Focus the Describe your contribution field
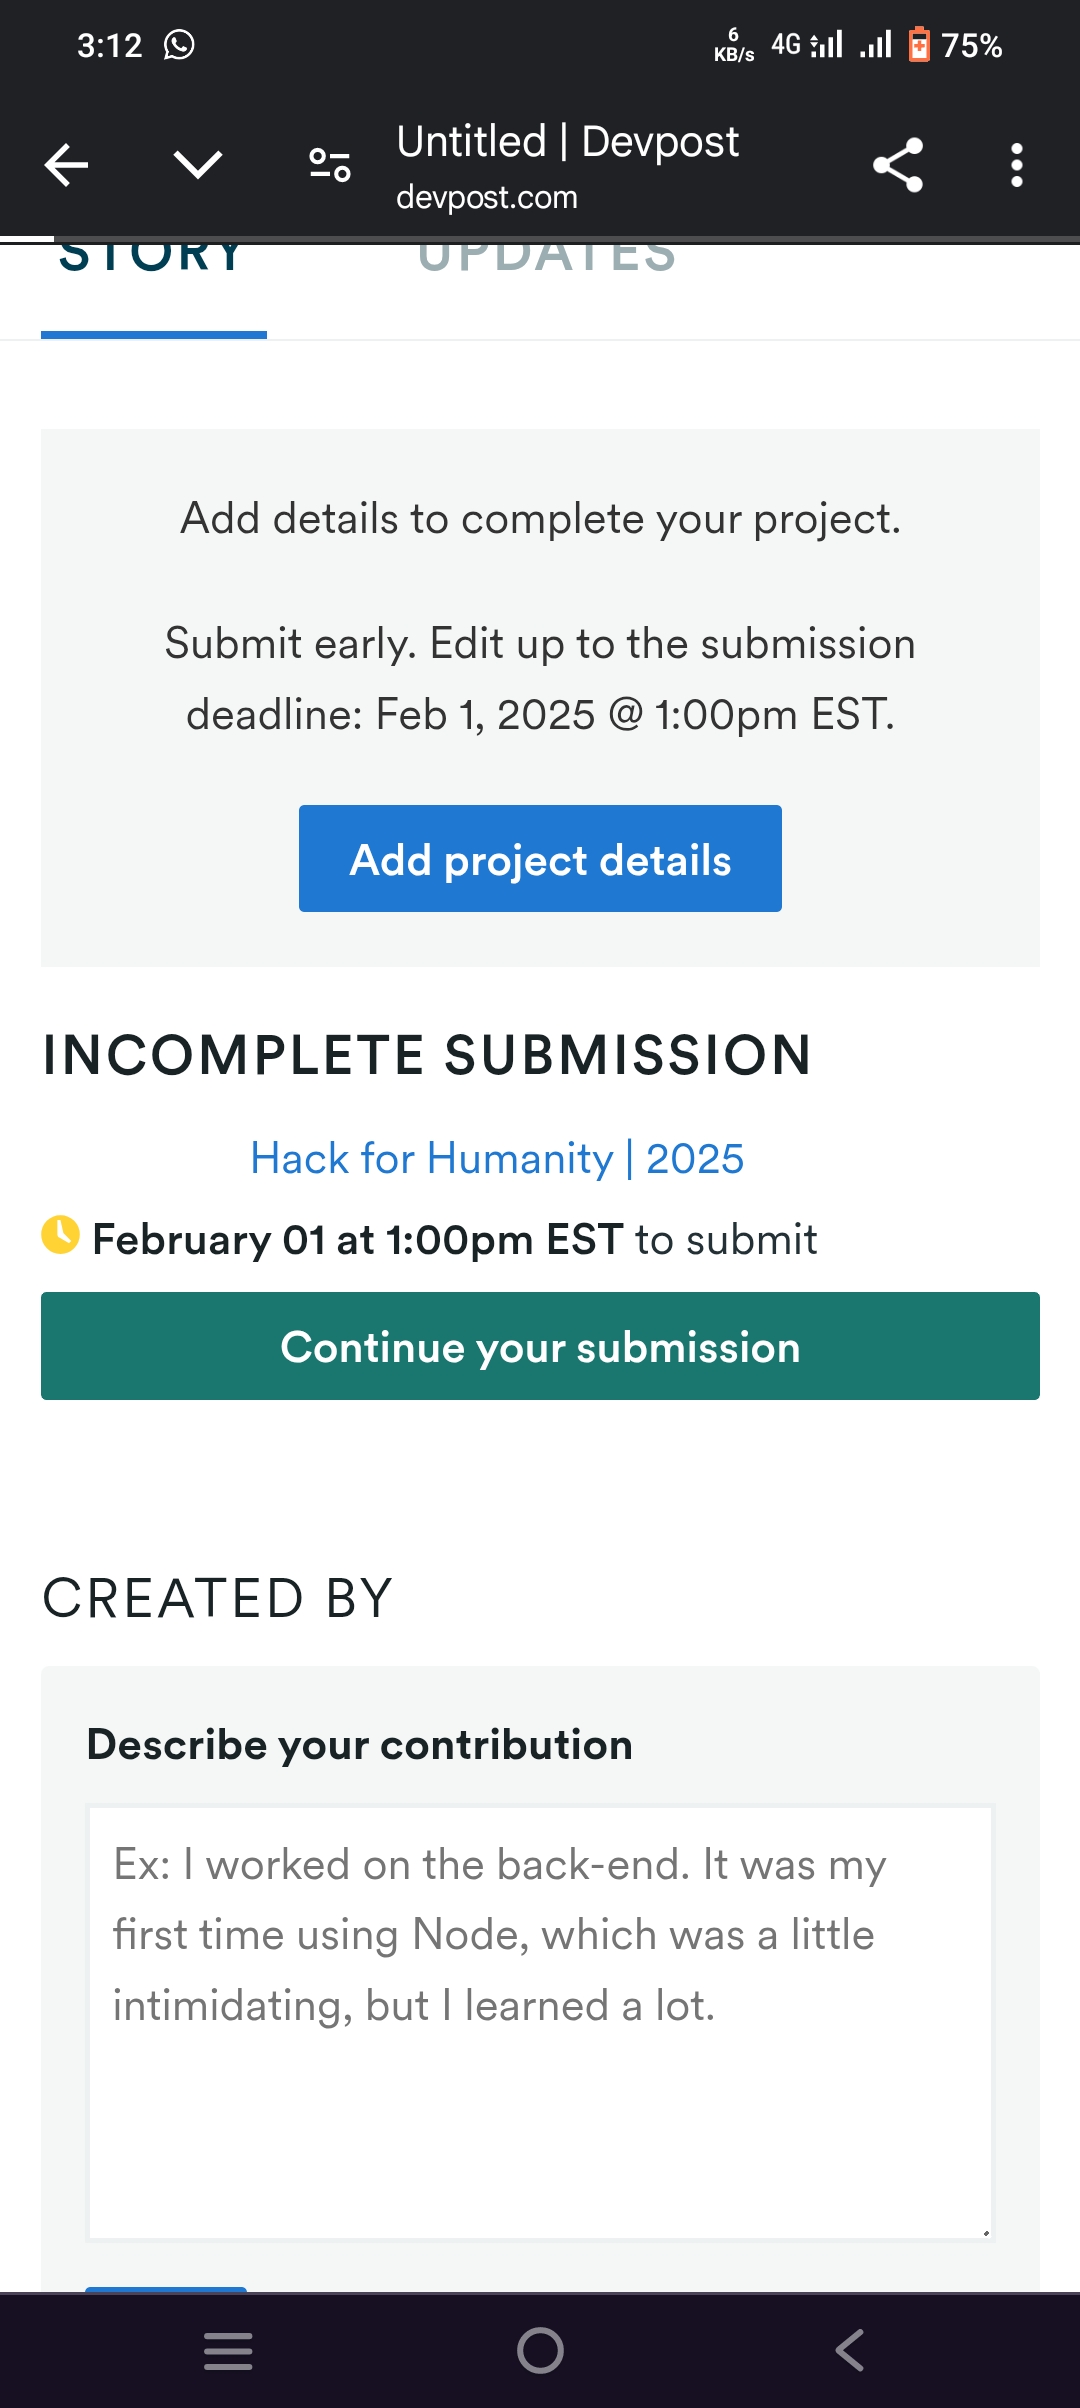This screenshot has height=2408, width=1080. (540, 2022)
